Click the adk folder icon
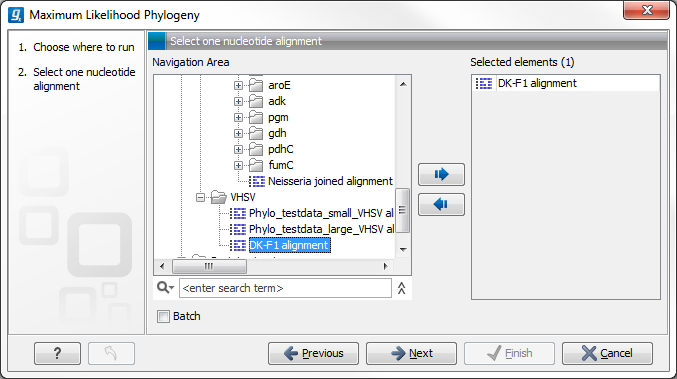This screenshot has width=677, height=379. click(x=256, y=101)
